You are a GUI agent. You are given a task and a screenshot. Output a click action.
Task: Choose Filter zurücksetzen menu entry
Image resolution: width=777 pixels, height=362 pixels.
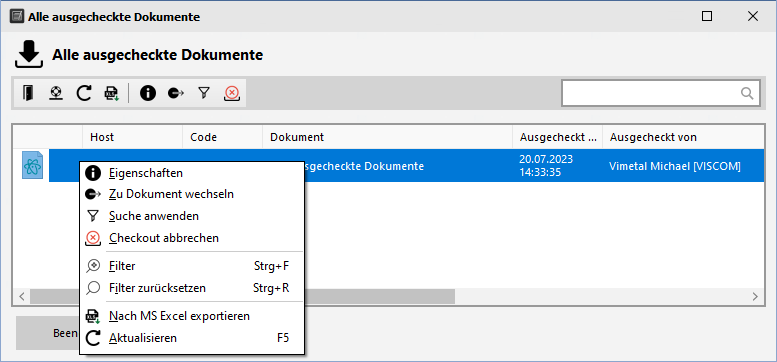[x=192, y=288]
